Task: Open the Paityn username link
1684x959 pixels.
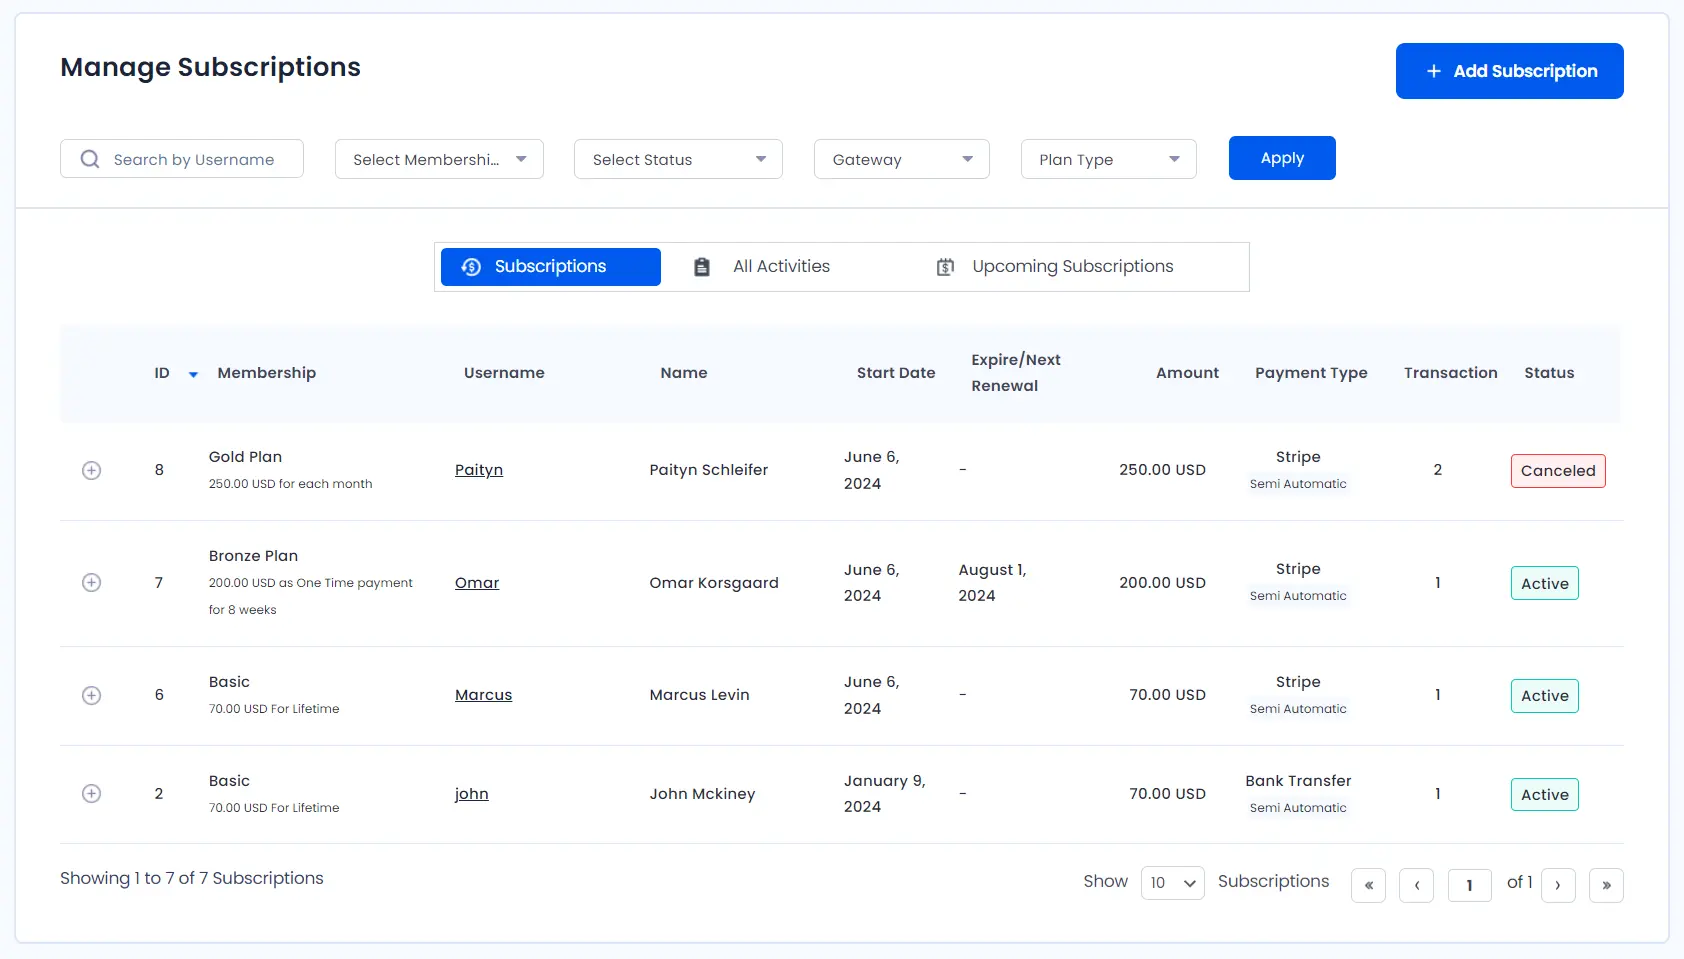Action: pyautogui.click(x=479, y=470)
